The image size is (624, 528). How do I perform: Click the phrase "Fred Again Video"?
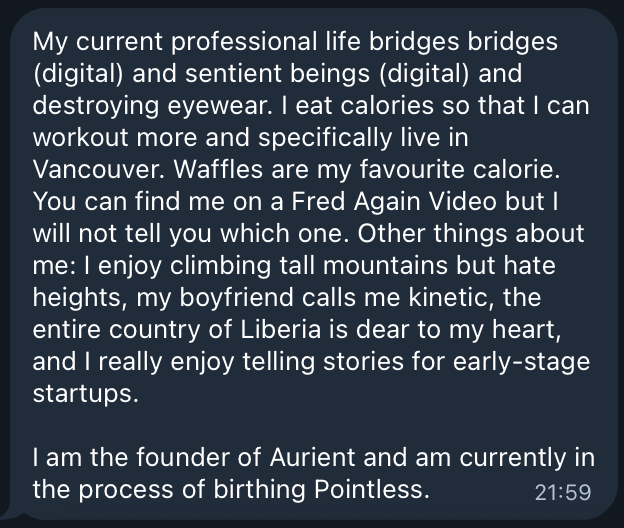[394, 201]
